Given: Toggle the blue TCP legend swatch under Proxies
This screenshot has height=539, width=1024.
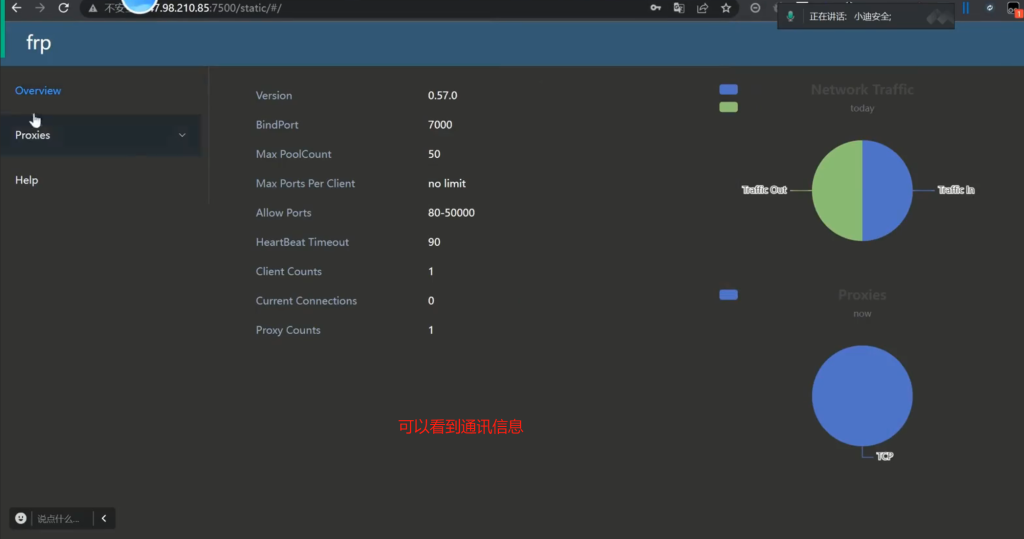Looking at the screenshot, I should 728,295.
